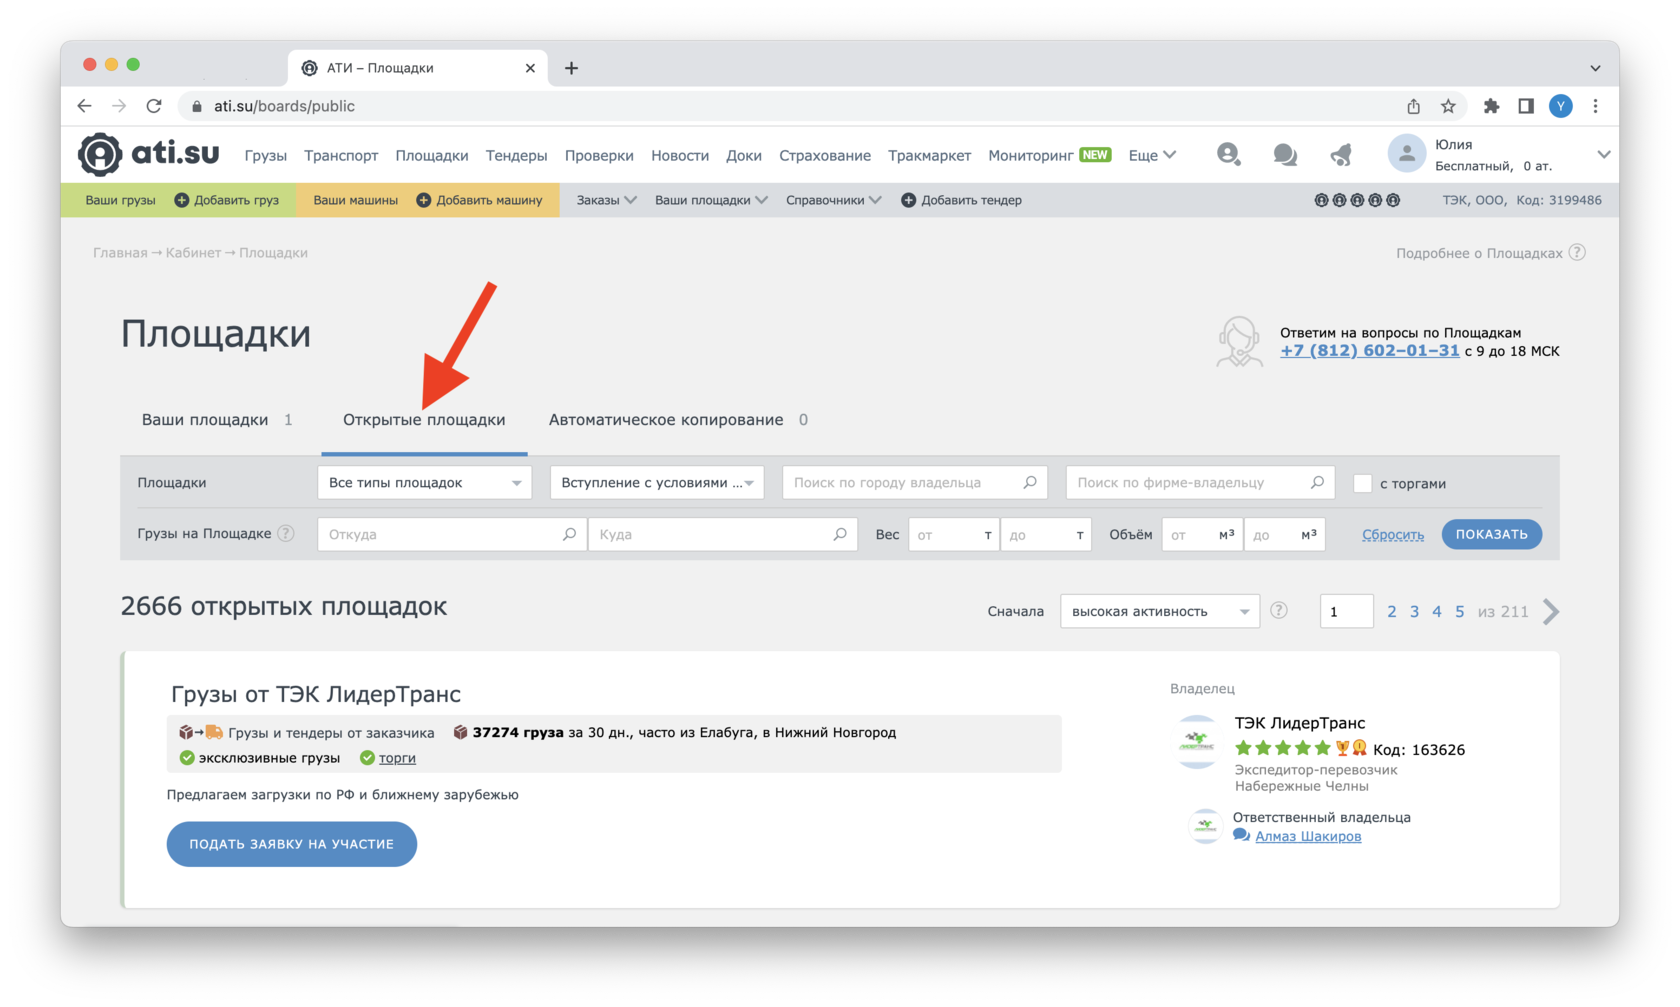Click the ati.su logo
This screenshot has height=1007, width=1680.
[x=149, y=154]
